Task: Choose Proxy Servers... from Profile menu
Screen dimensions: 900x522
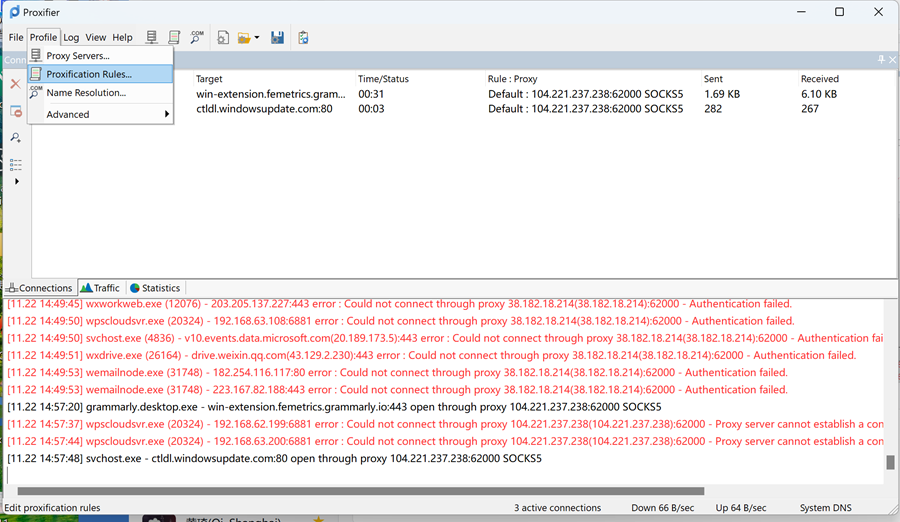Action: pyautogui.click(x=100, y=56)
